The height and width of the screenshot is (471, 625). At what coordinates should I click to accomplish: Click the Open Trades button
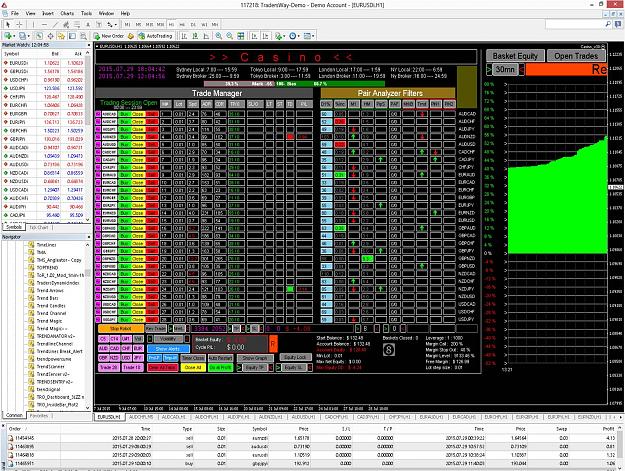click(576, 56)
